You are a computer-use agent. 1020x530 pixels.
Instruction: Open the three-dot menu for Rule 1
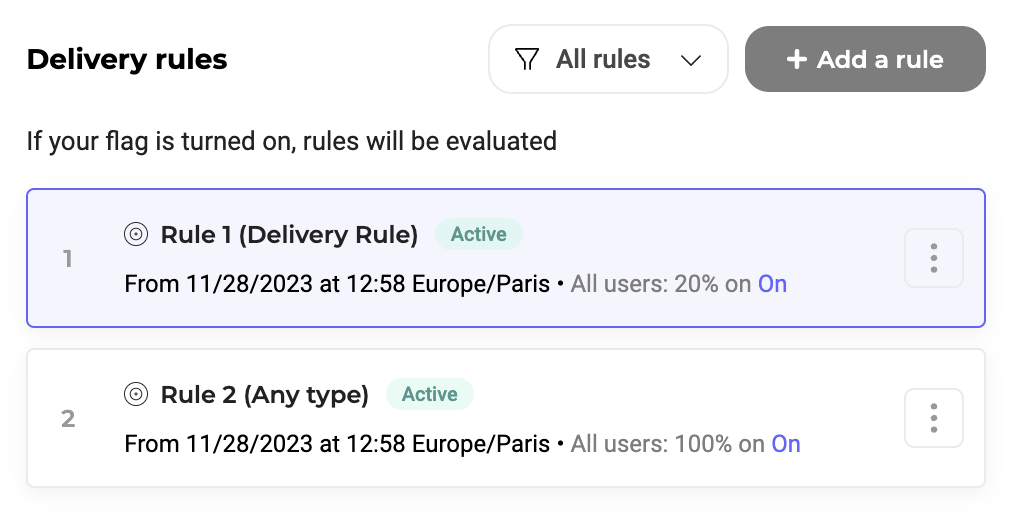[933, 258]
